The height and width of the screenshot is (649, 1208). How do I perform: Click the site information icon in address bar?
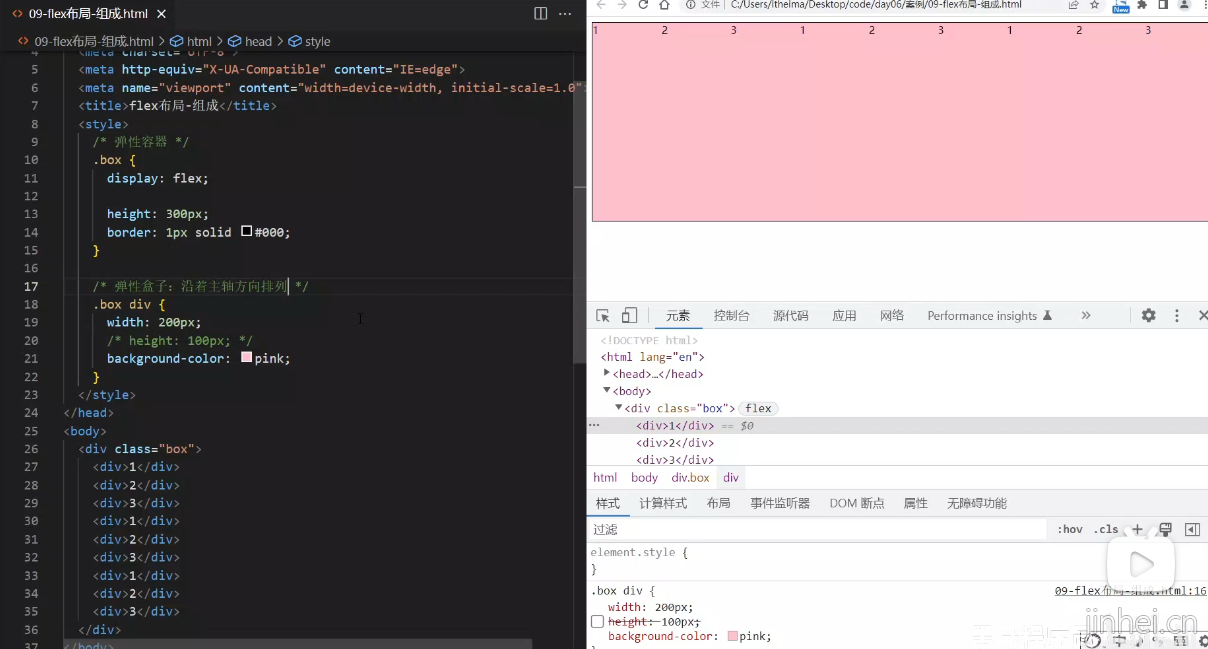[691, 5]
